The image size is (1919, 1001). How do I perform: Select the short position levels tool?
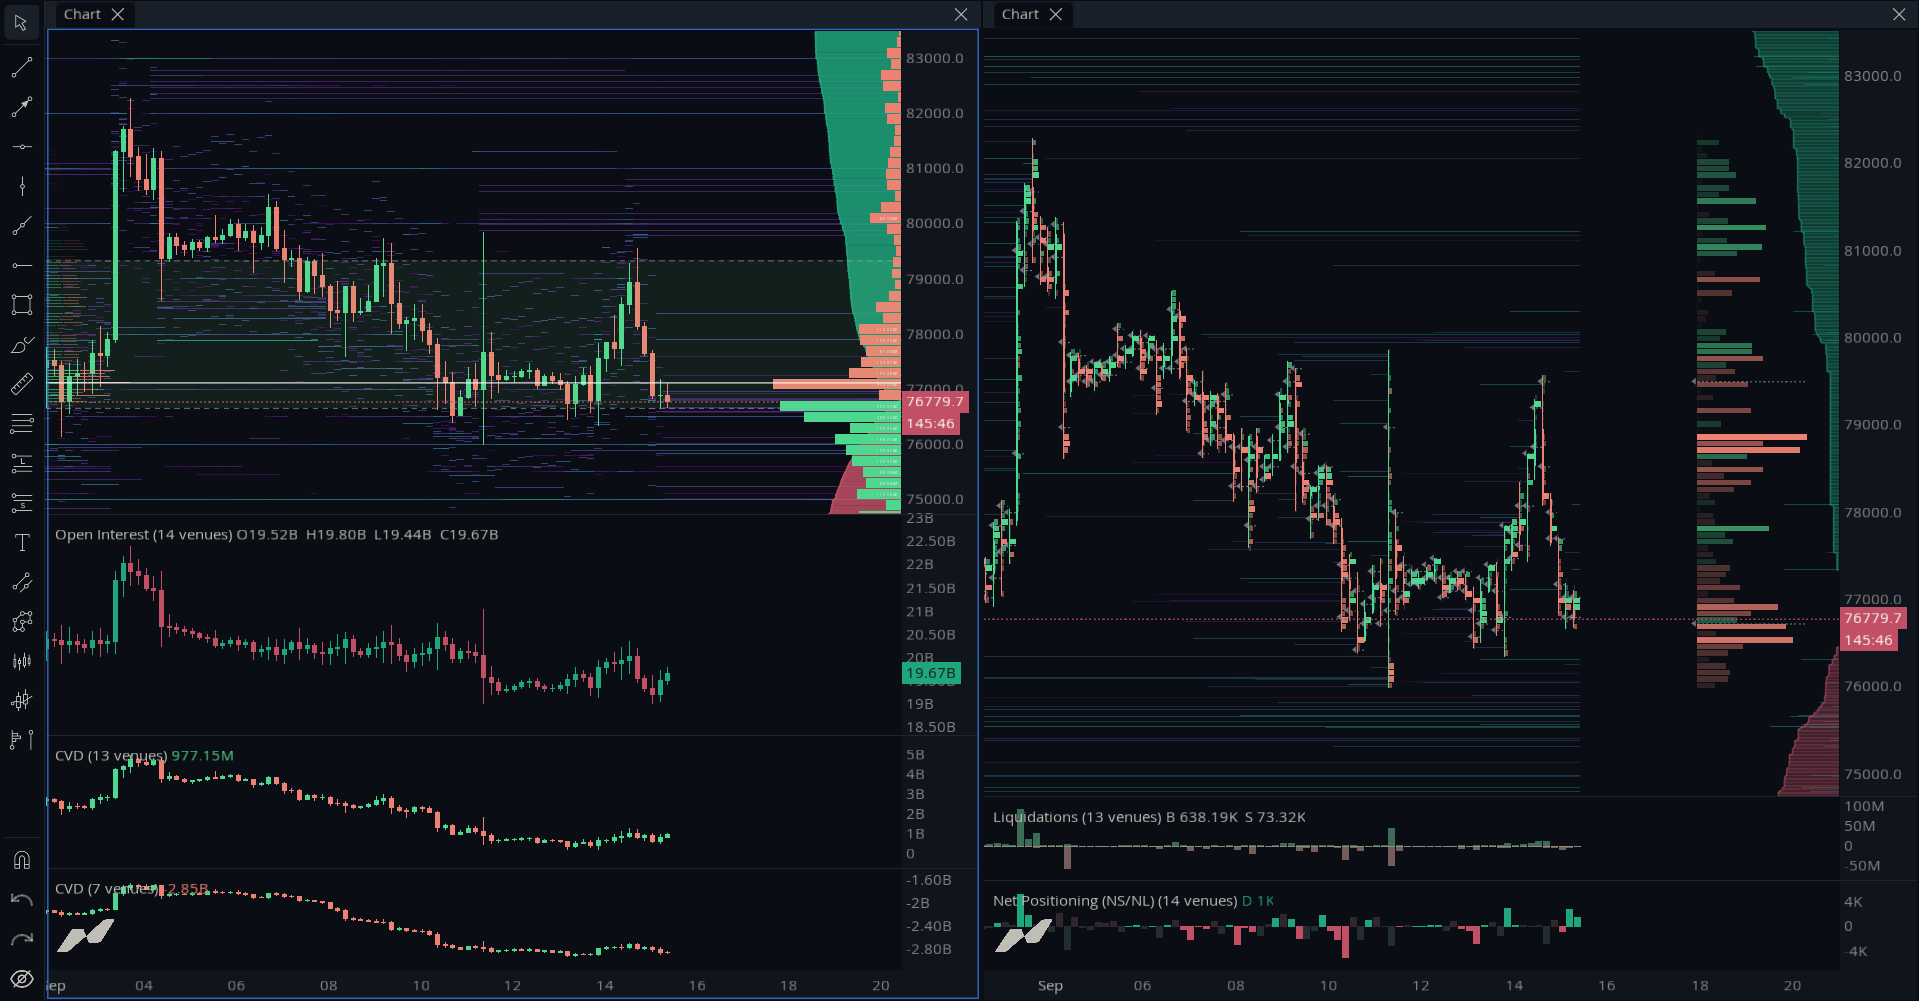[x=21, y=503]
